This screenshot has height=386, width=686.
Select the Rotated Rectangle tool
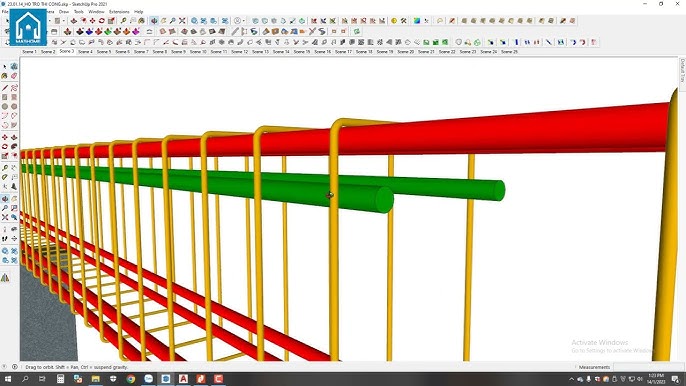14,97
